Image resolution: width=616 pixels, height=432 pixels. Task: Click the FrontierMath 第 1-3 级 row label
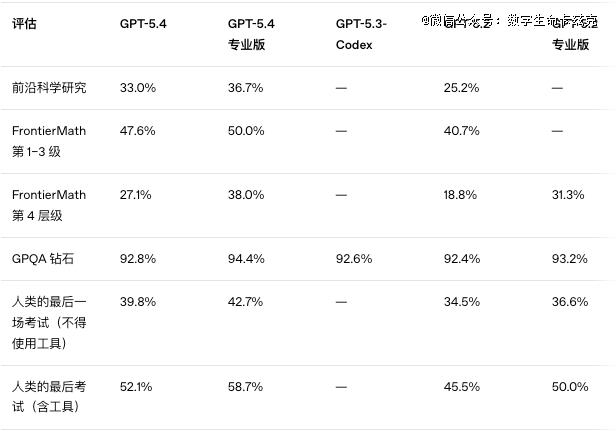[x=49, y=141]
